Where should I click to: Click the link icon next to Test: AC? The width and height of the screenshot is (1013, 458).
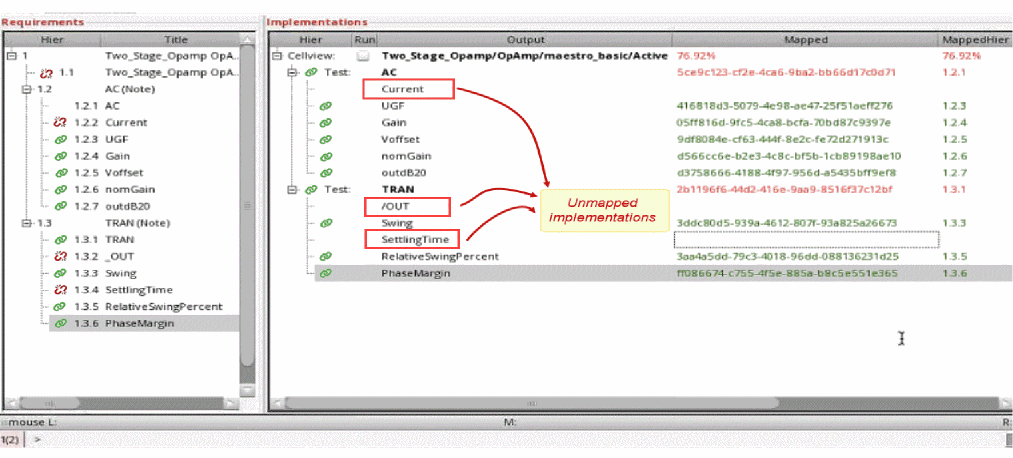point(311,72)
